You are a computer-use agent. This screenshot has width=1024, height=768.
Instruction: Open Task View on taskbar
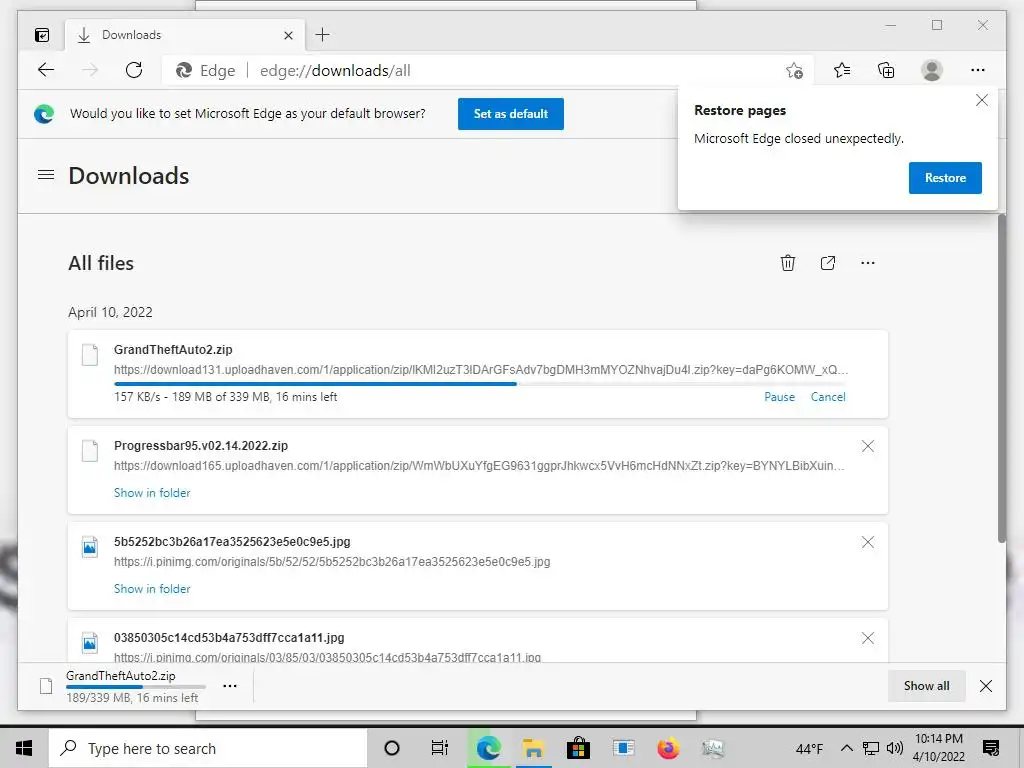440,748
